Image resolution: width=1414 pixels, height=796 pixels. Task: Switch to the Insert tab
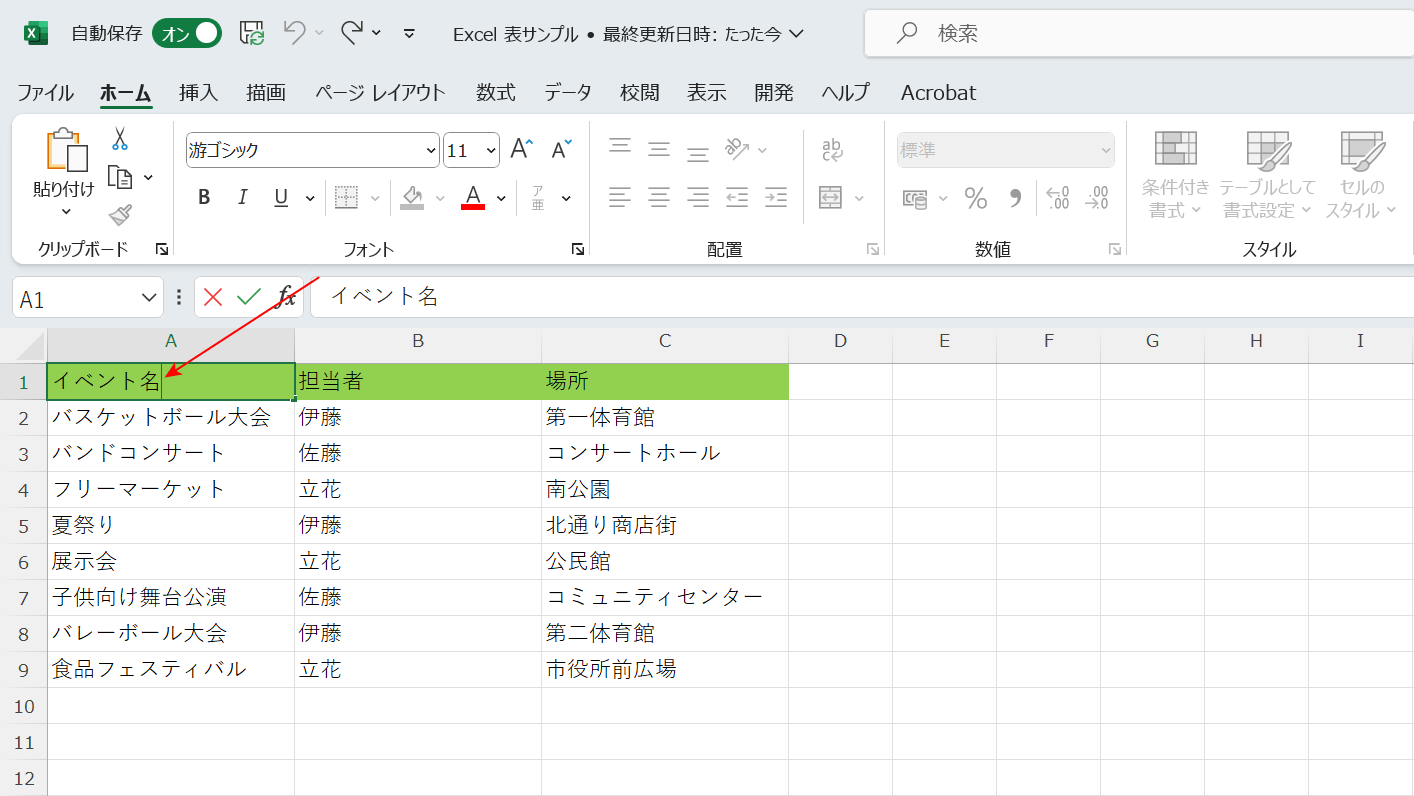coord(198,92)
